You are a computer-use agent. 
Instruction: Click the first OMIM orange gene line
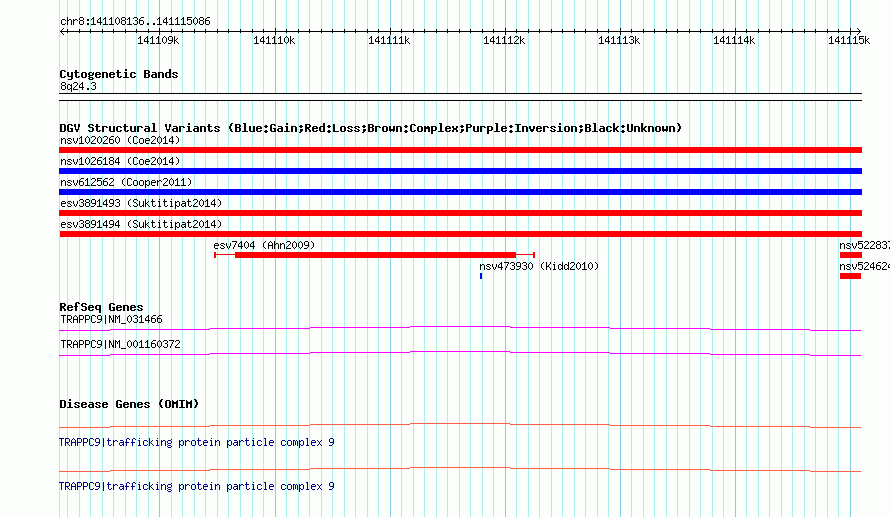point(460,425)
